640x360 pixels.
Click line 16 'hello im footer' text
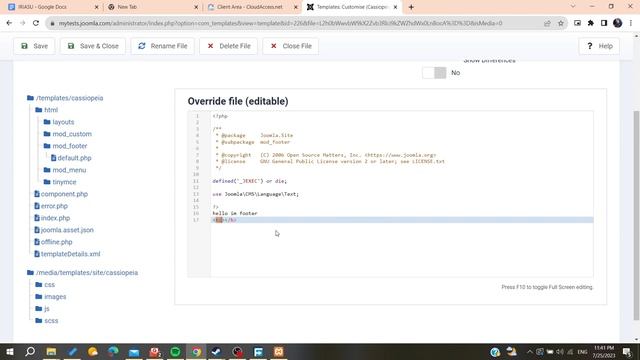[235, 213]
